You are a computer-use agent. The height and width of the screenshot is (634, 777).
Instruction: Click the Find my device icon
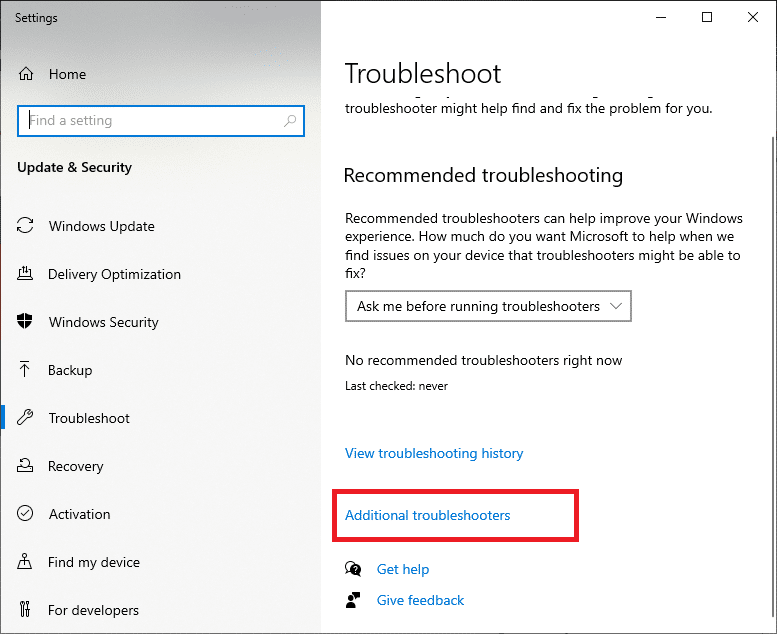coord(26,562)
